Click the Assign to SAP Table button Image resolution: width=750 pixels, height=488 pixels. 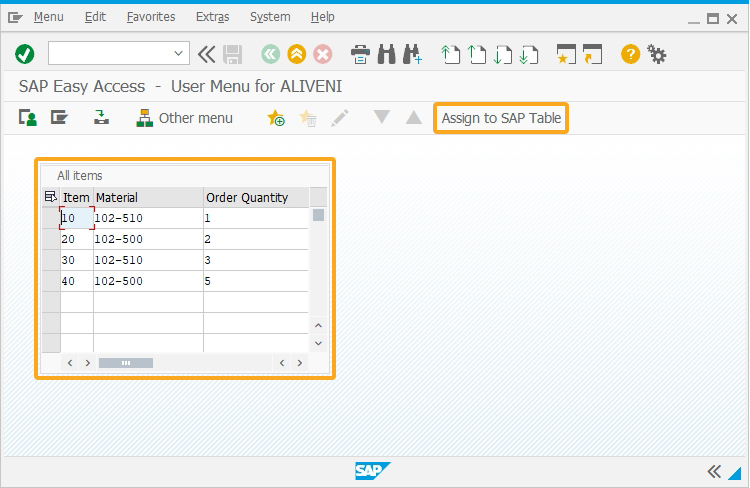pyautogui.click(x=501, y=118)
